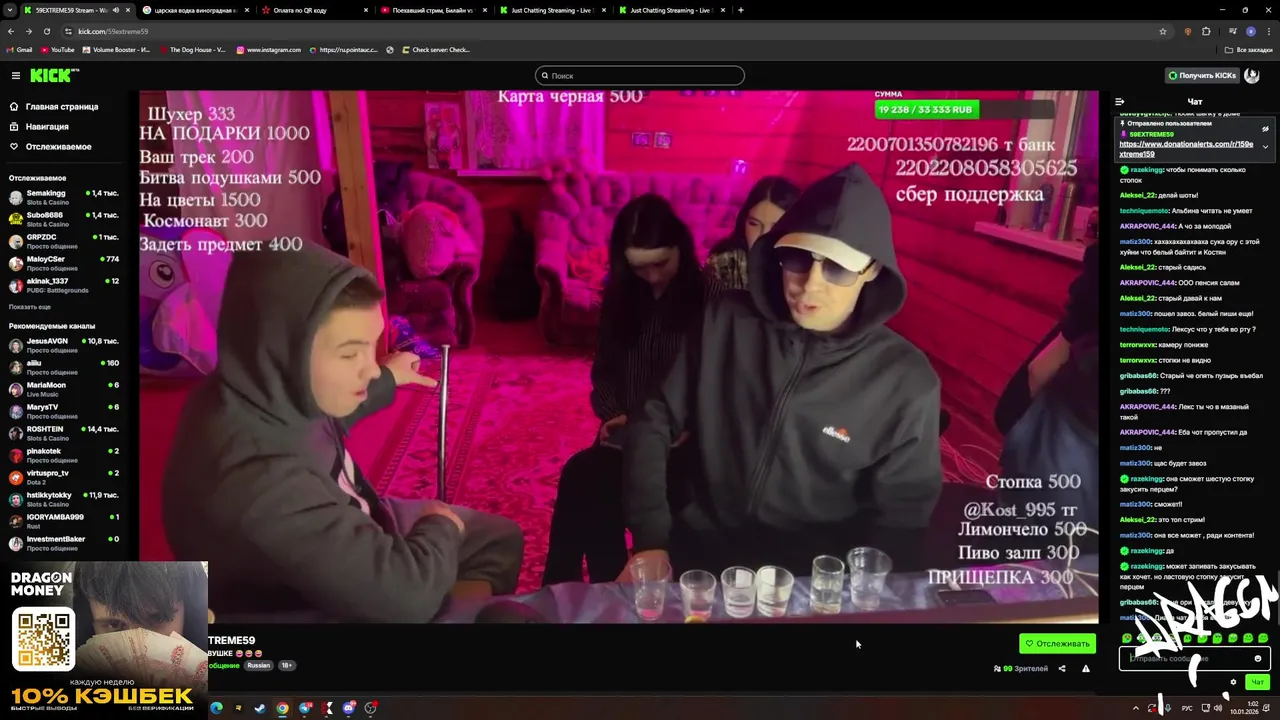Viewport: 1280px width, 720px height.
Task: Open JesusAVGN recommended channel
Action: [64, 344]
